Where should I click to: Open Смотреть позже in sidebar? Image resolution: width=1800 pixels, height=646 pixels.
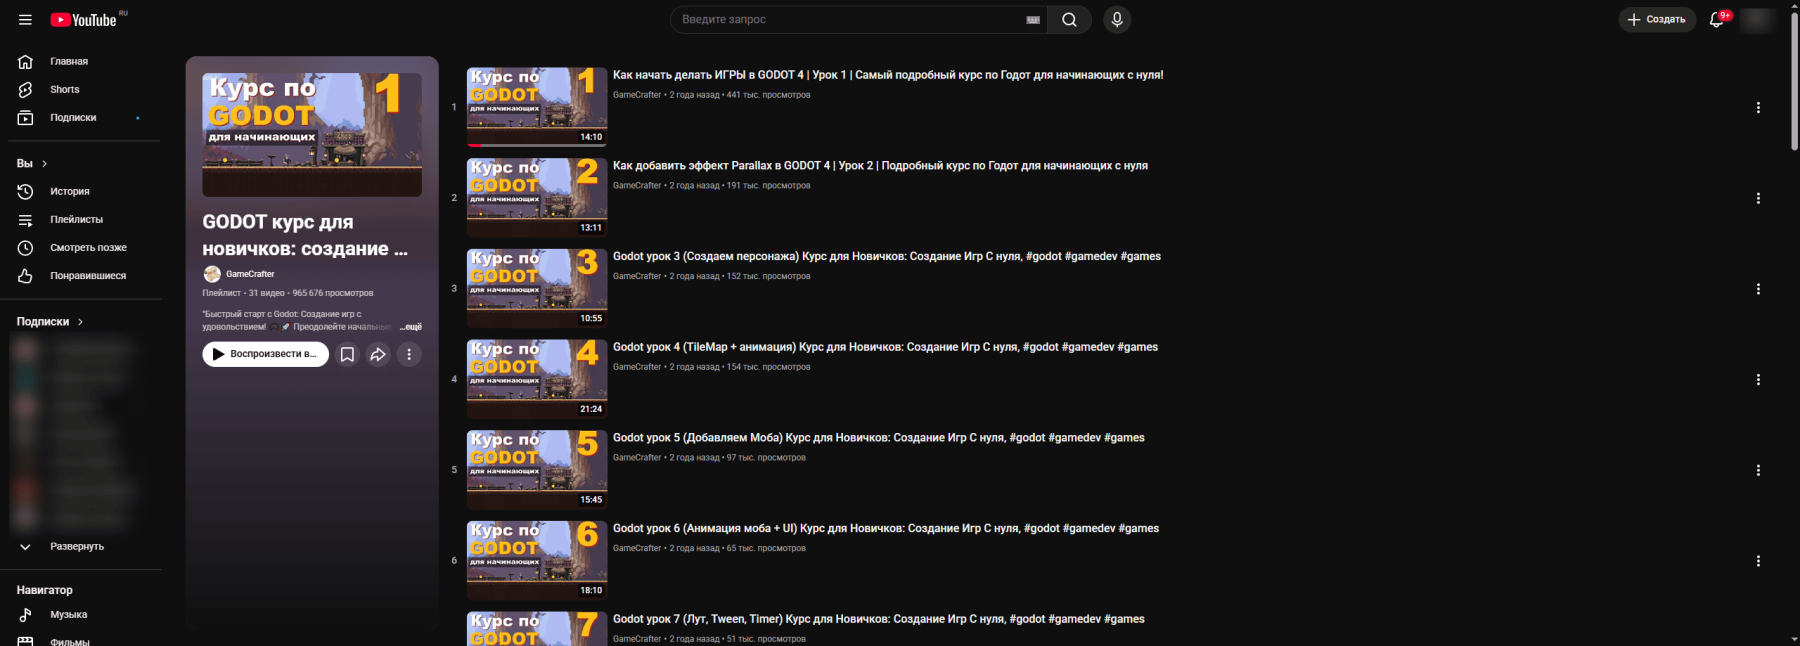pos(88,248)
